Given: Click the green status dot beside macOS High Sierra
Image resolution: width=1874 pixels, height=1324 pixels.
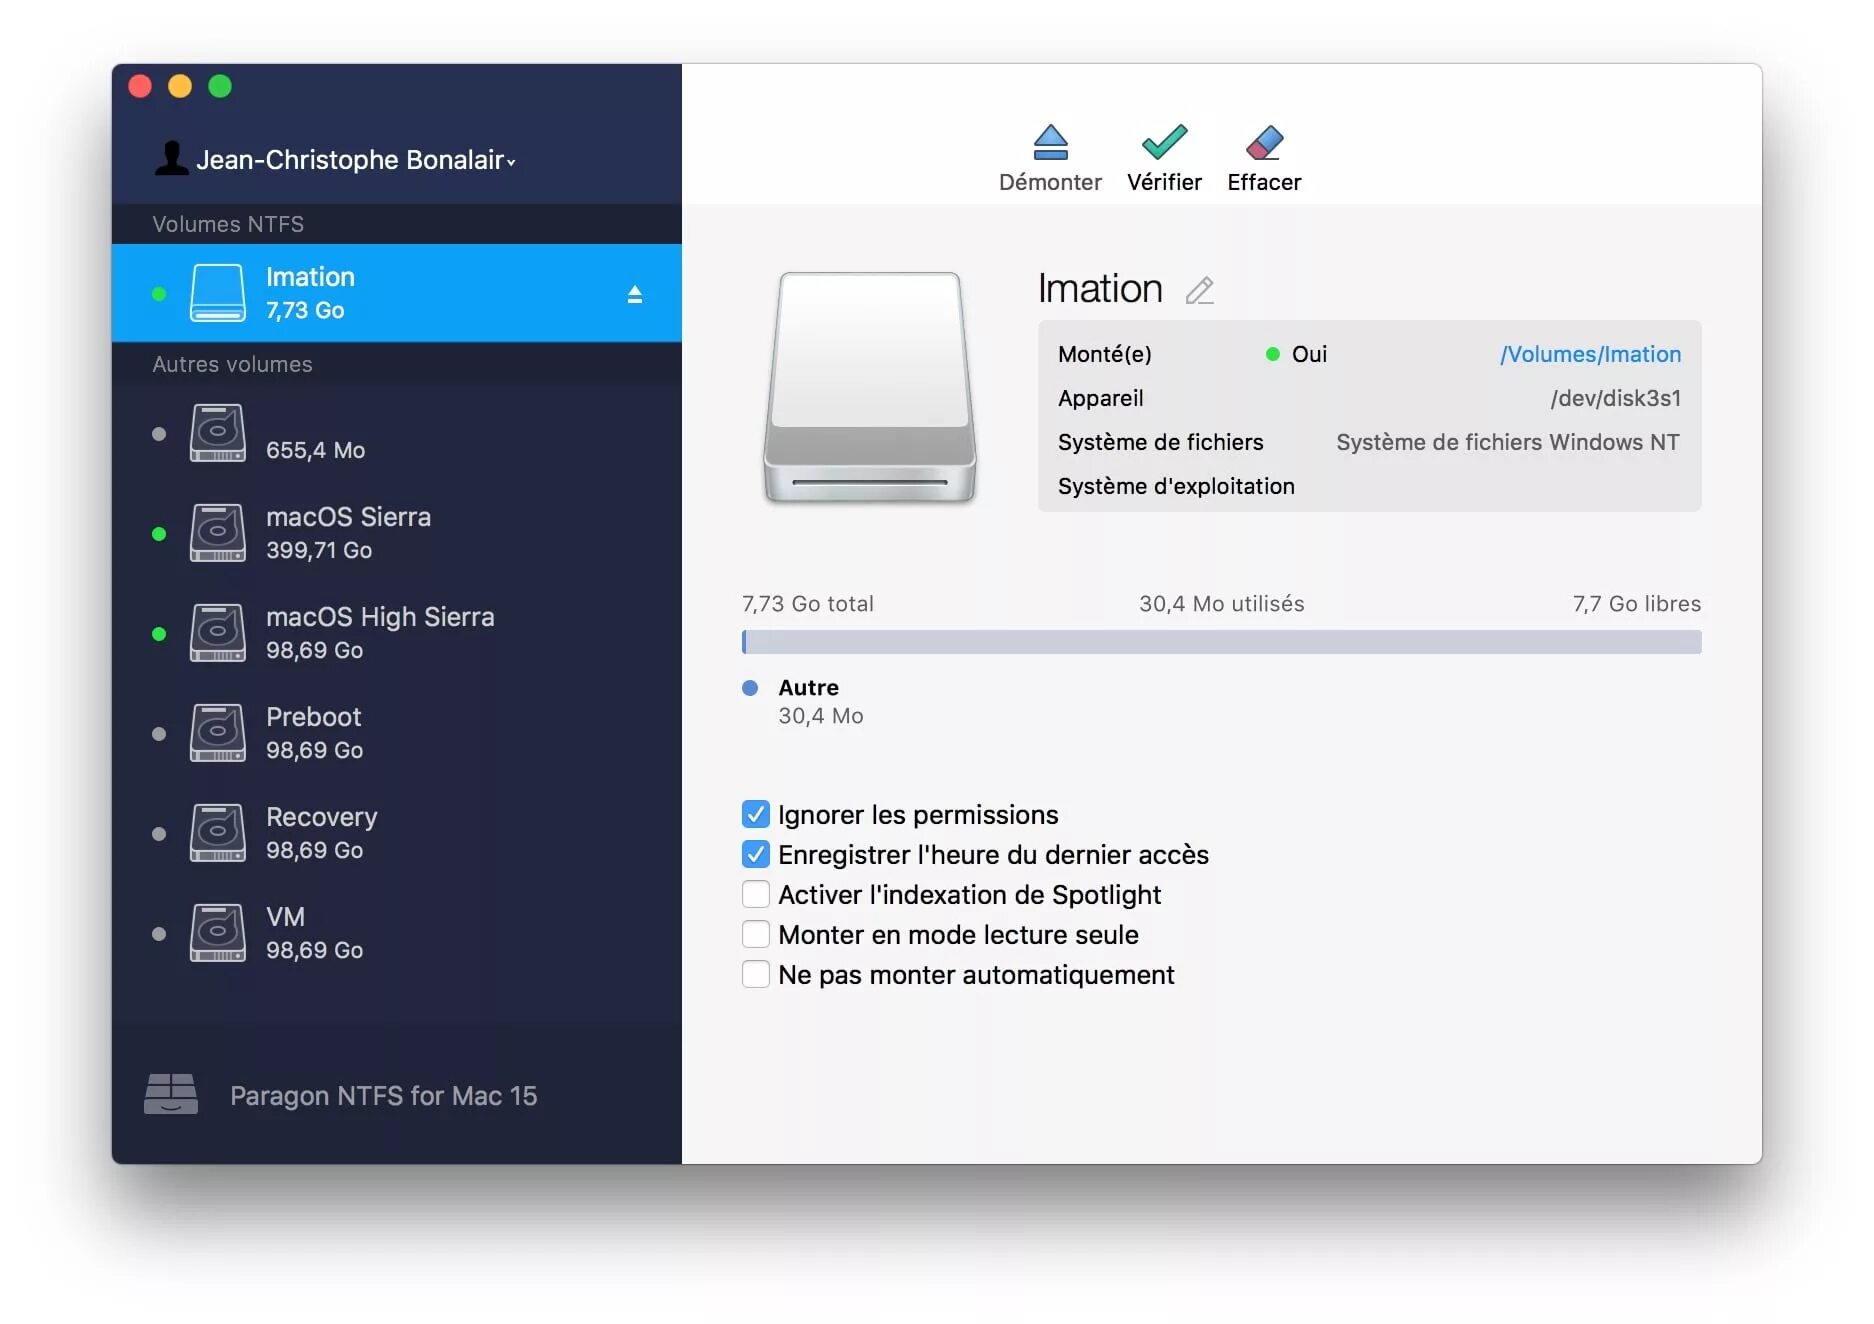Looking at the screenshot, I should click(159, 634).
